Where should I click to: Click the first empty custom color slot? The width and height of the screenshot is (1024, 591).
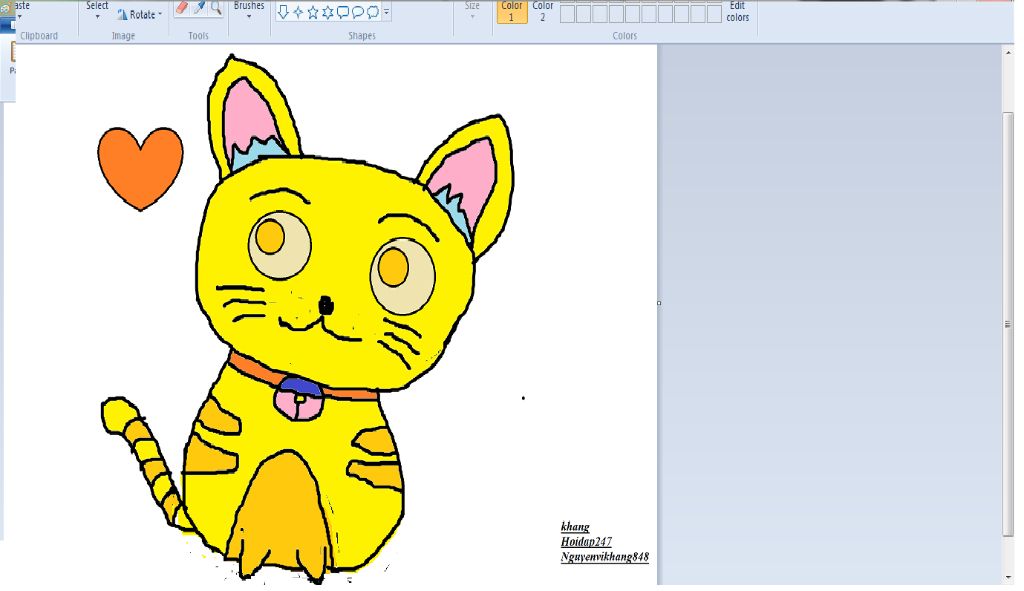click(568, 14)
